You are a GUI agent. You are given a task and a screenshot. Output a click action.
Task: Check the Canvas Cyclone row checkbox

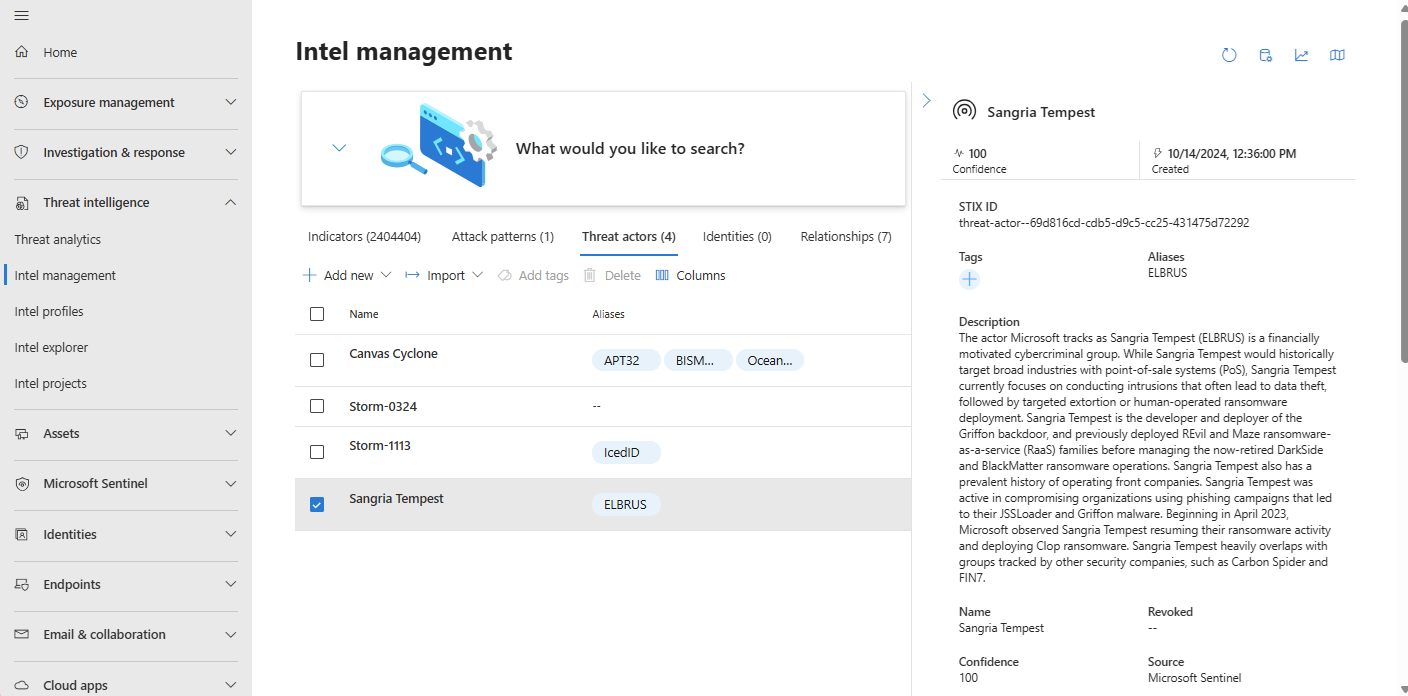[x=317, y=360]
